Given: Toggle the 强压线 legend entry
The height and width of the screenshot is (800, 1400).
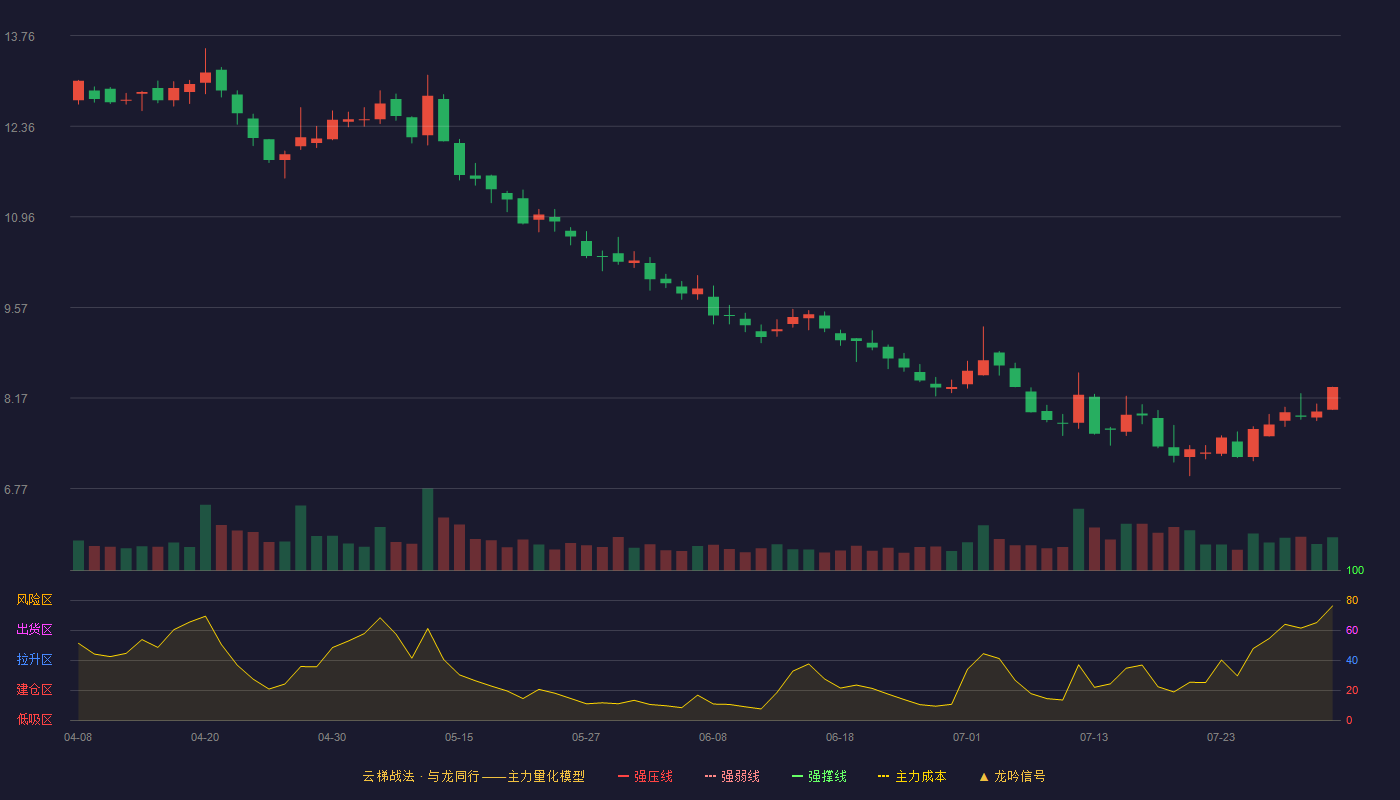Looking at the screenshot, I should [x=645, y=776].
